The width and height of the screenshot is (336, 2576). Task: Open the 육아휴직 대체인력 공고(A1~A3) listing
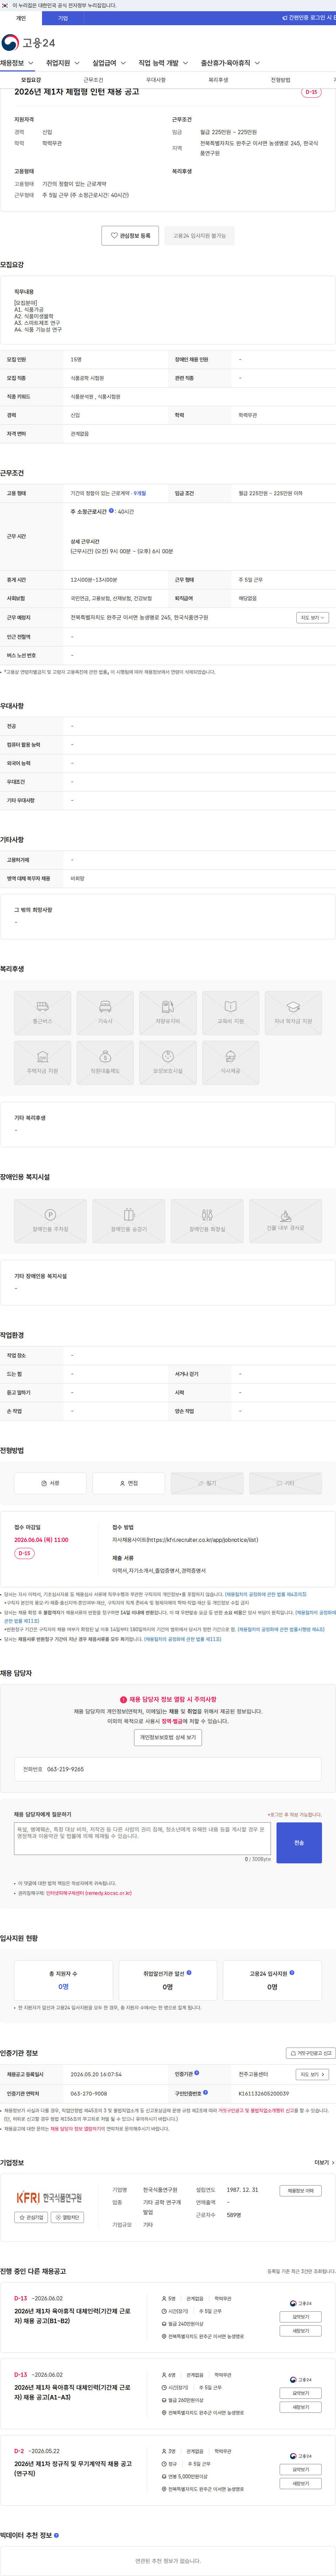(72, 2392)
